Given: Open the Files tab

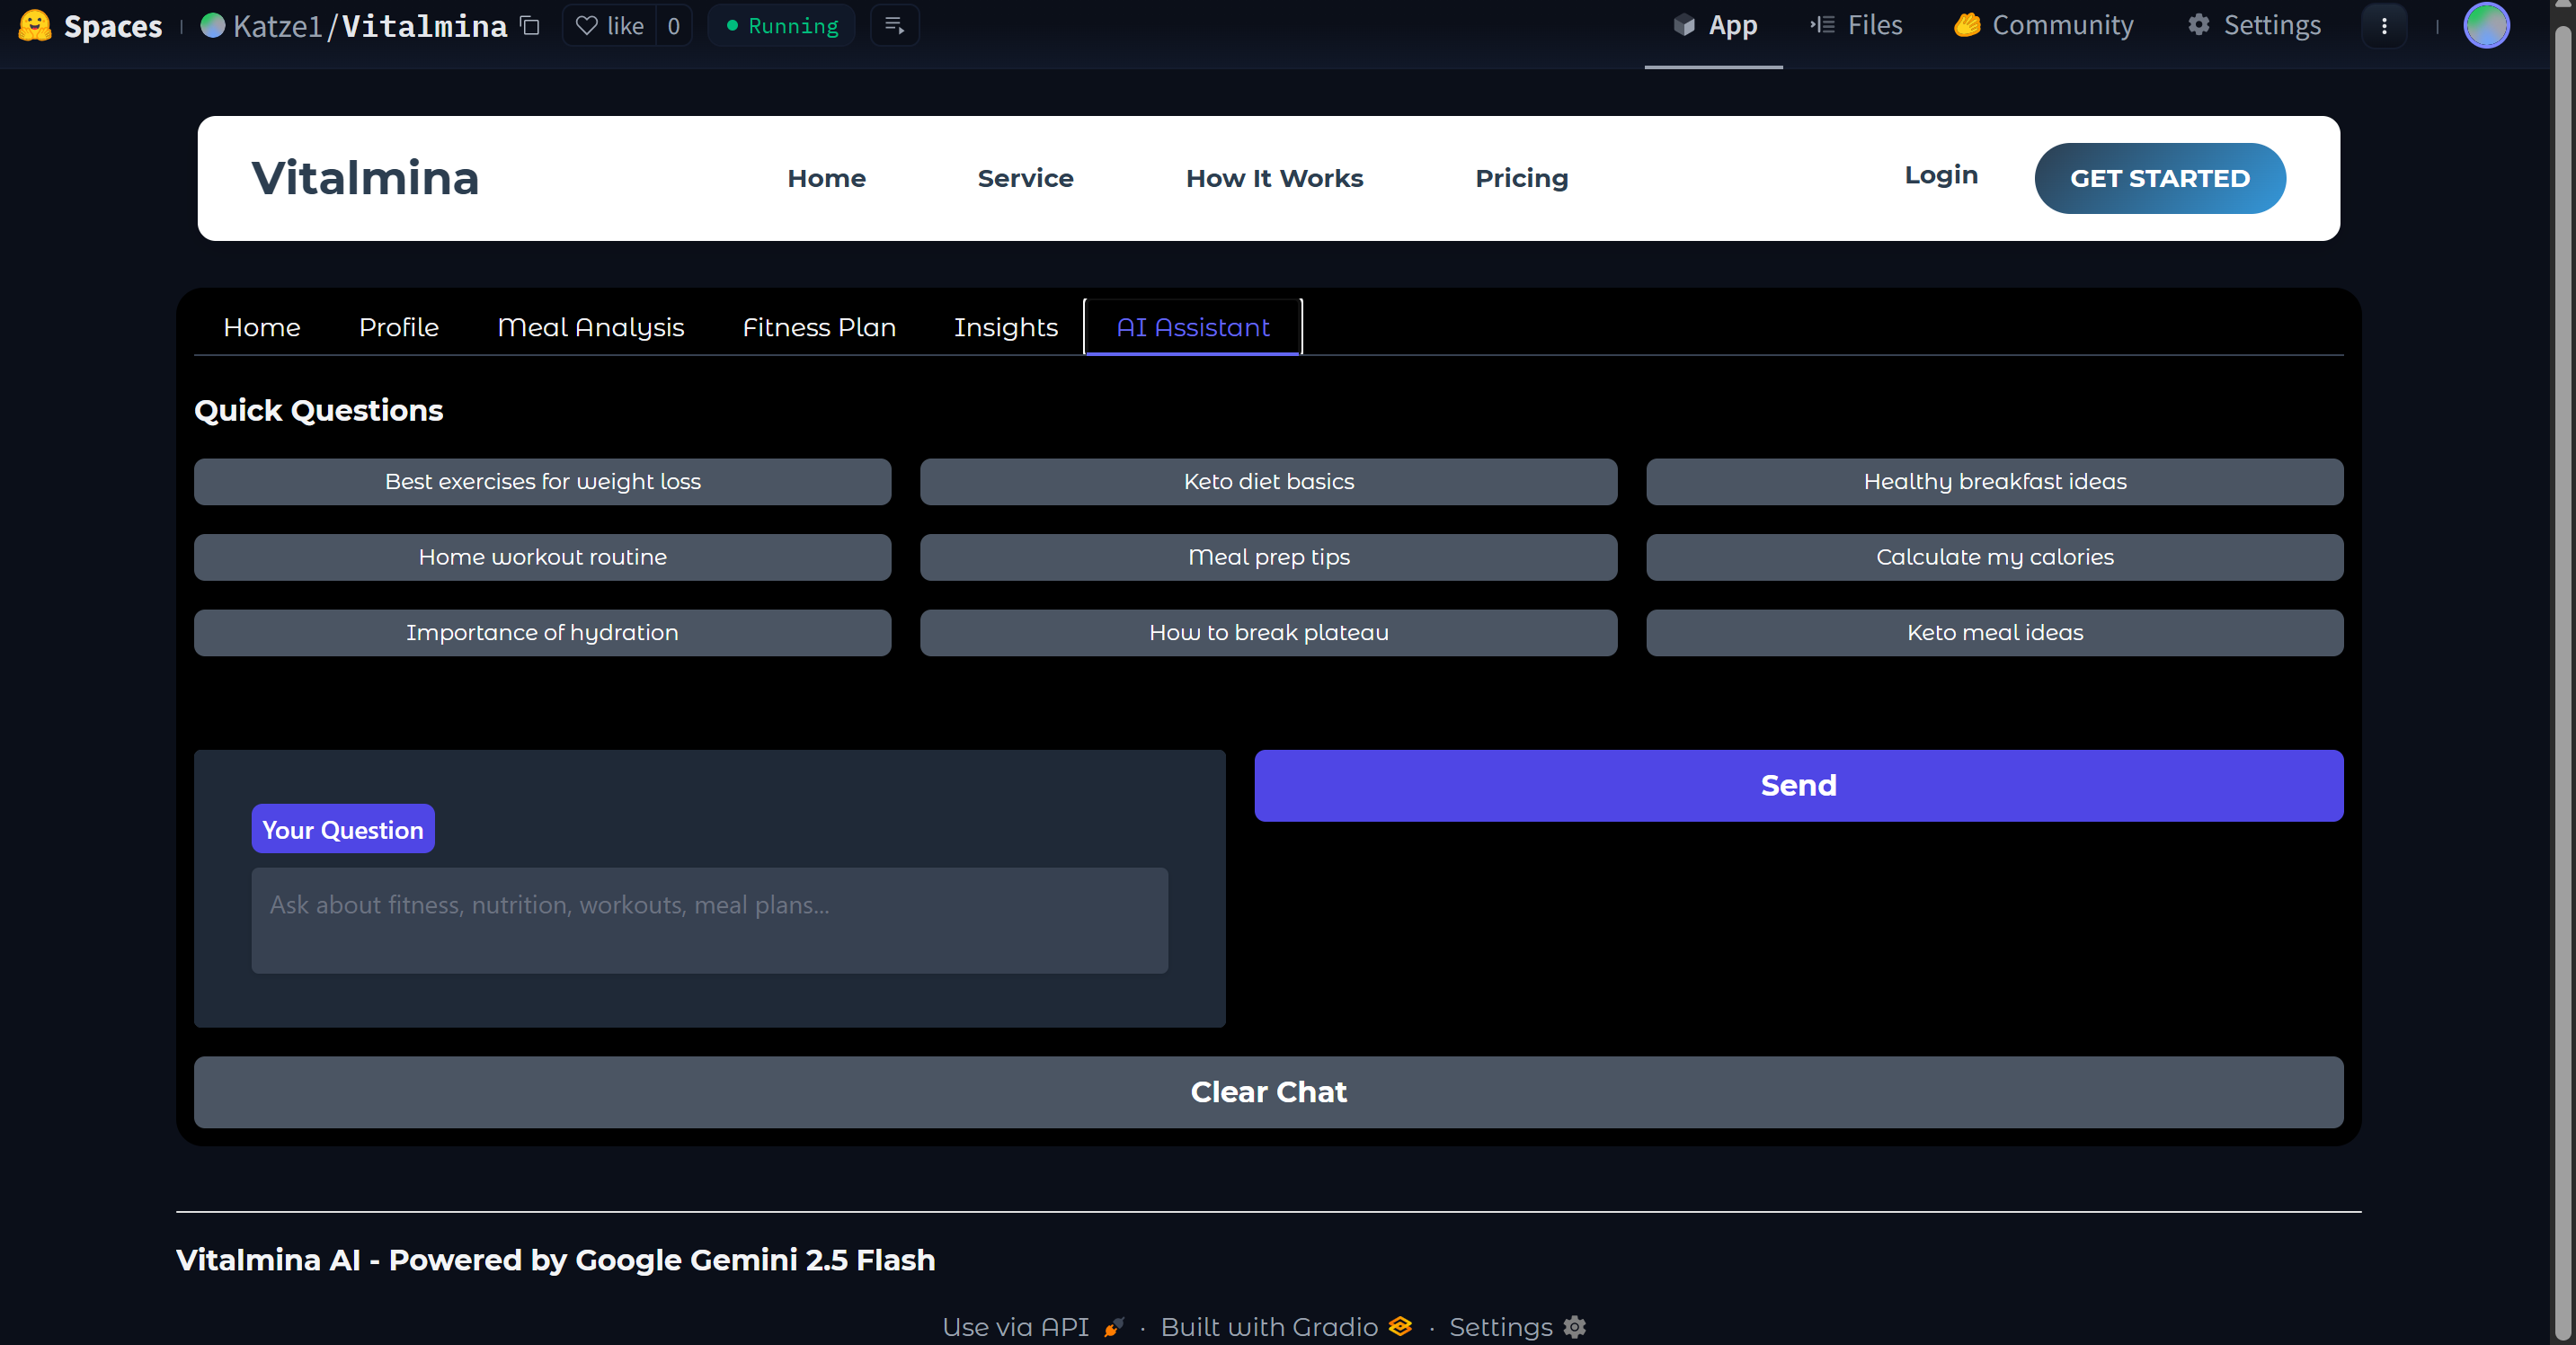Looking at the screenshot, I should point(1856,26).
